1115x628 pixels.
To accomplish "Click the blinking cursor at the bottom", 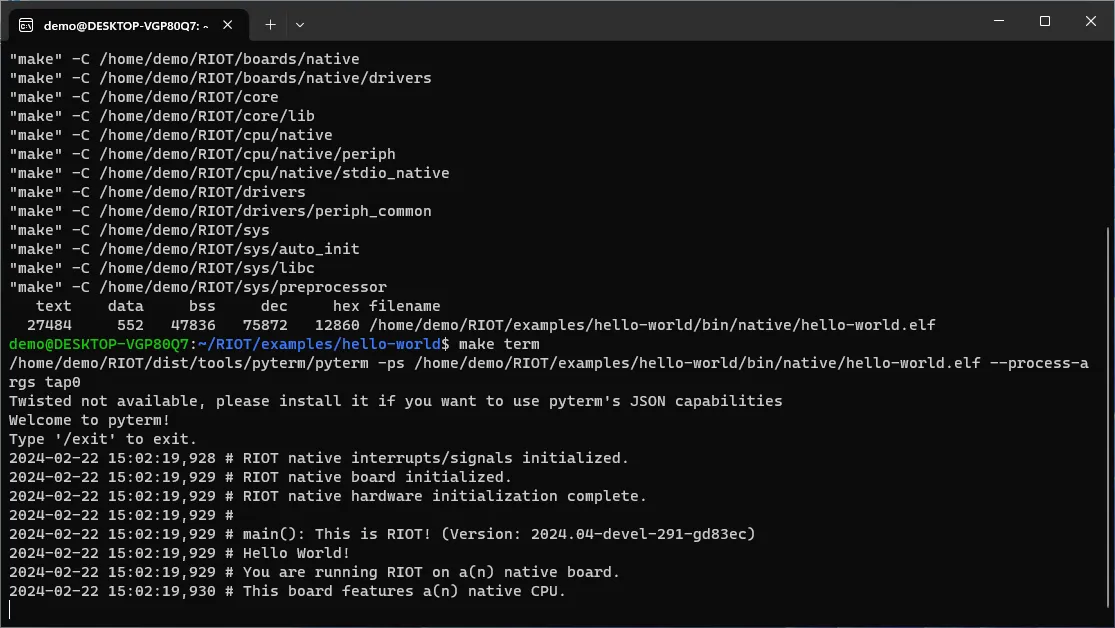I will [x=8, y=608].
